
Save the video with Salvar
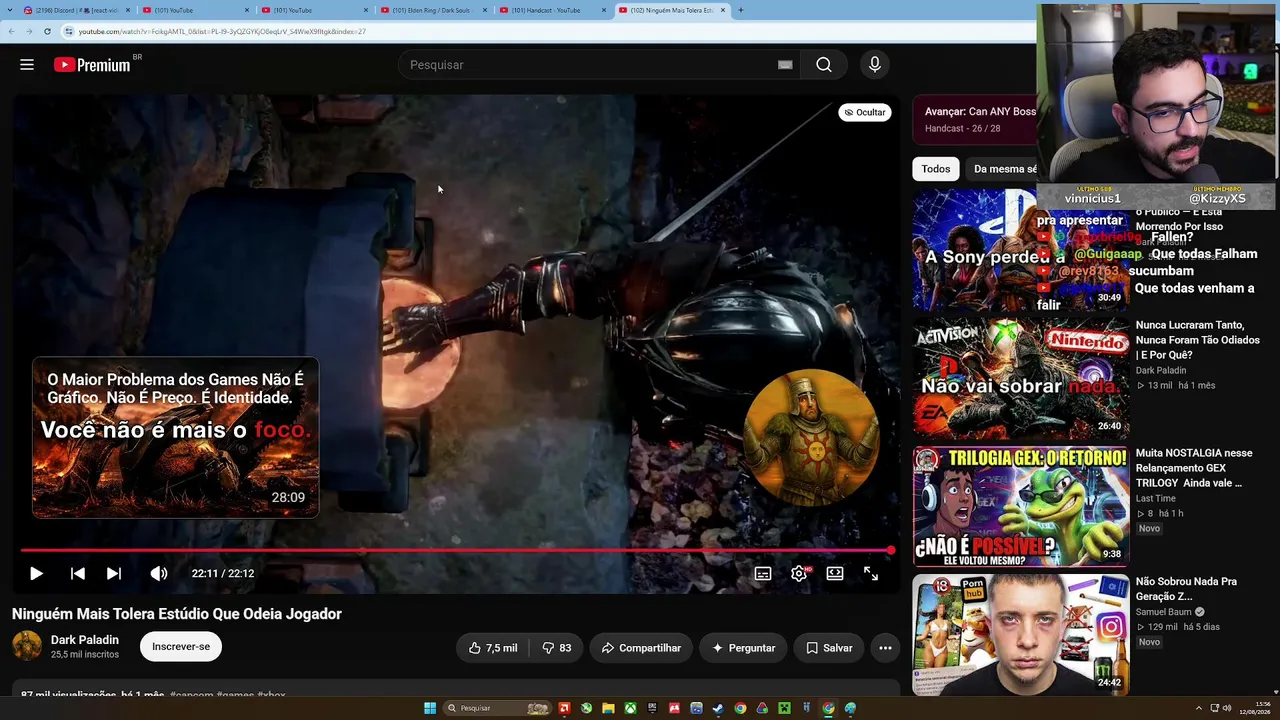tap(829, 648)
